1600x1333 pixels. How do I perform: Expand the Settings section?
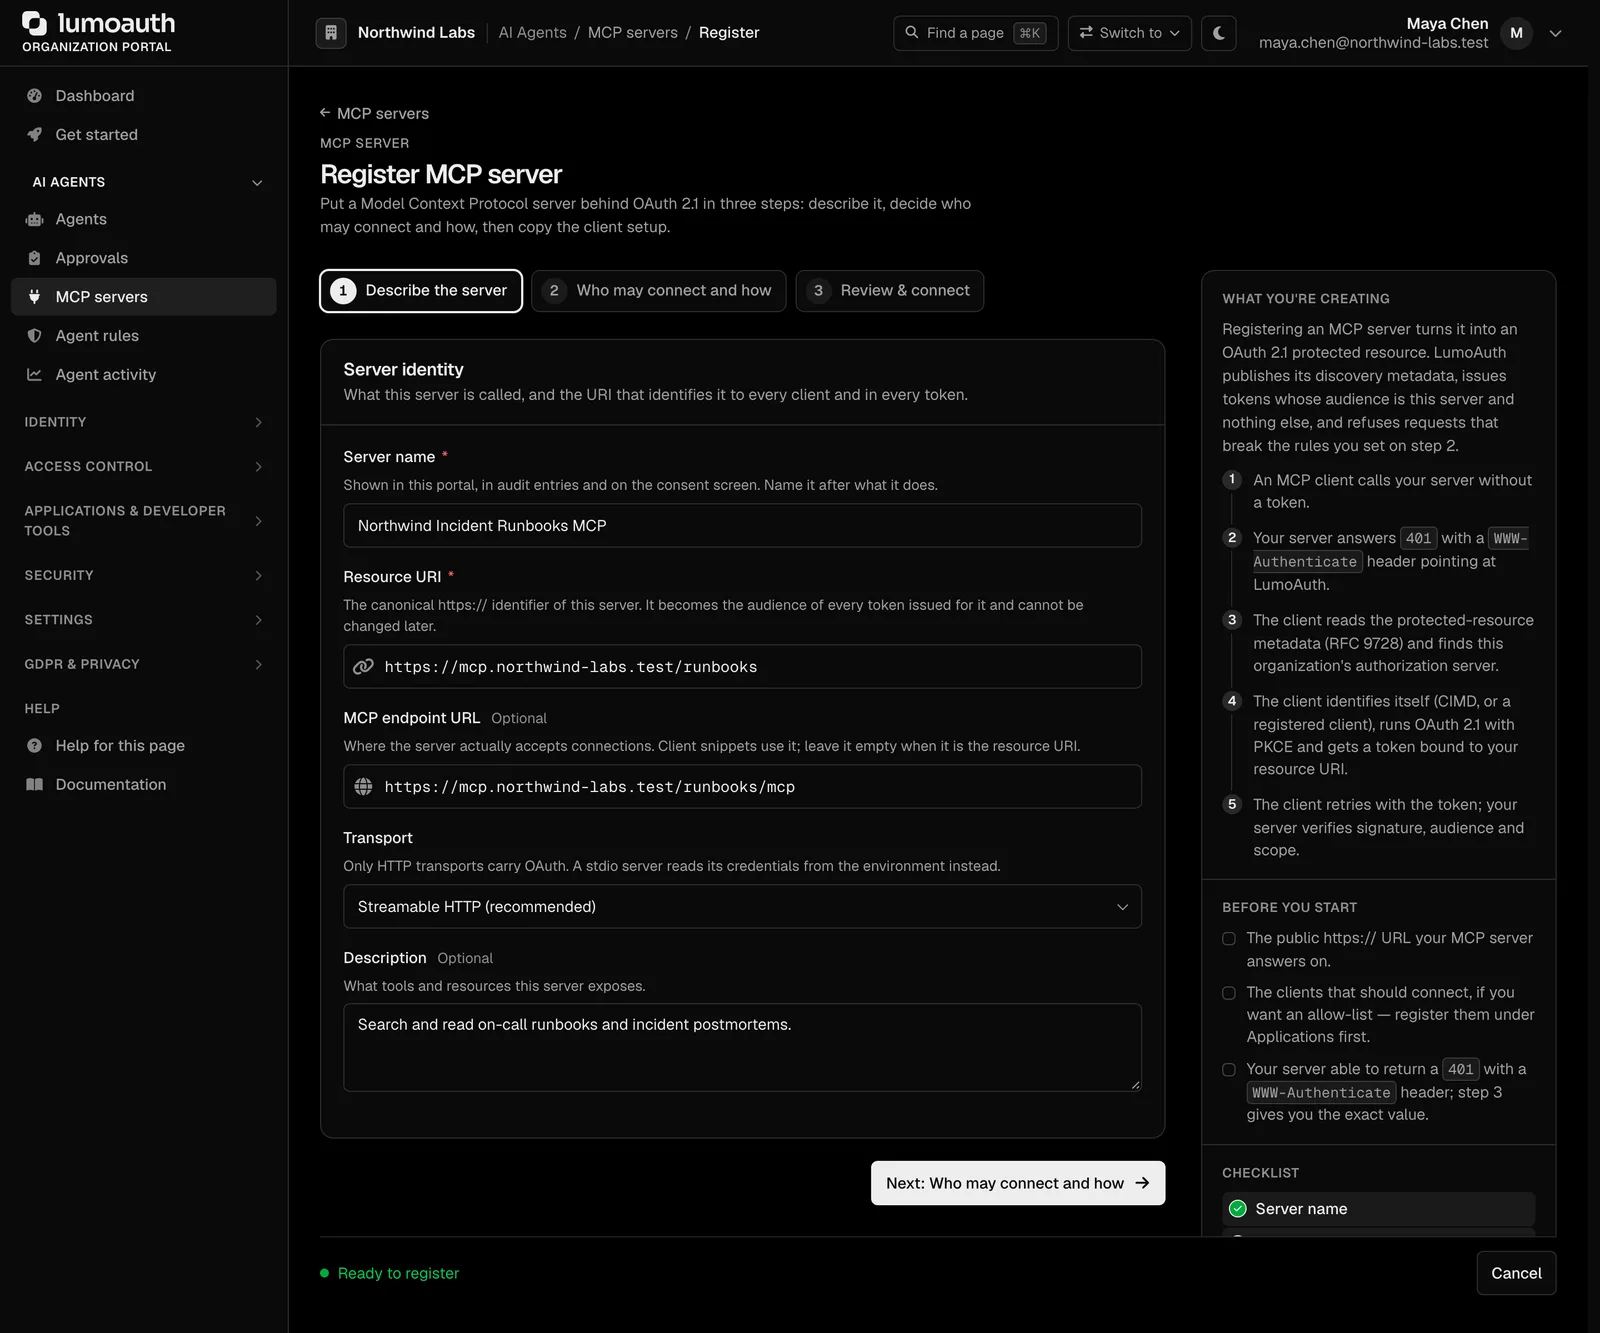click(143, 620)
